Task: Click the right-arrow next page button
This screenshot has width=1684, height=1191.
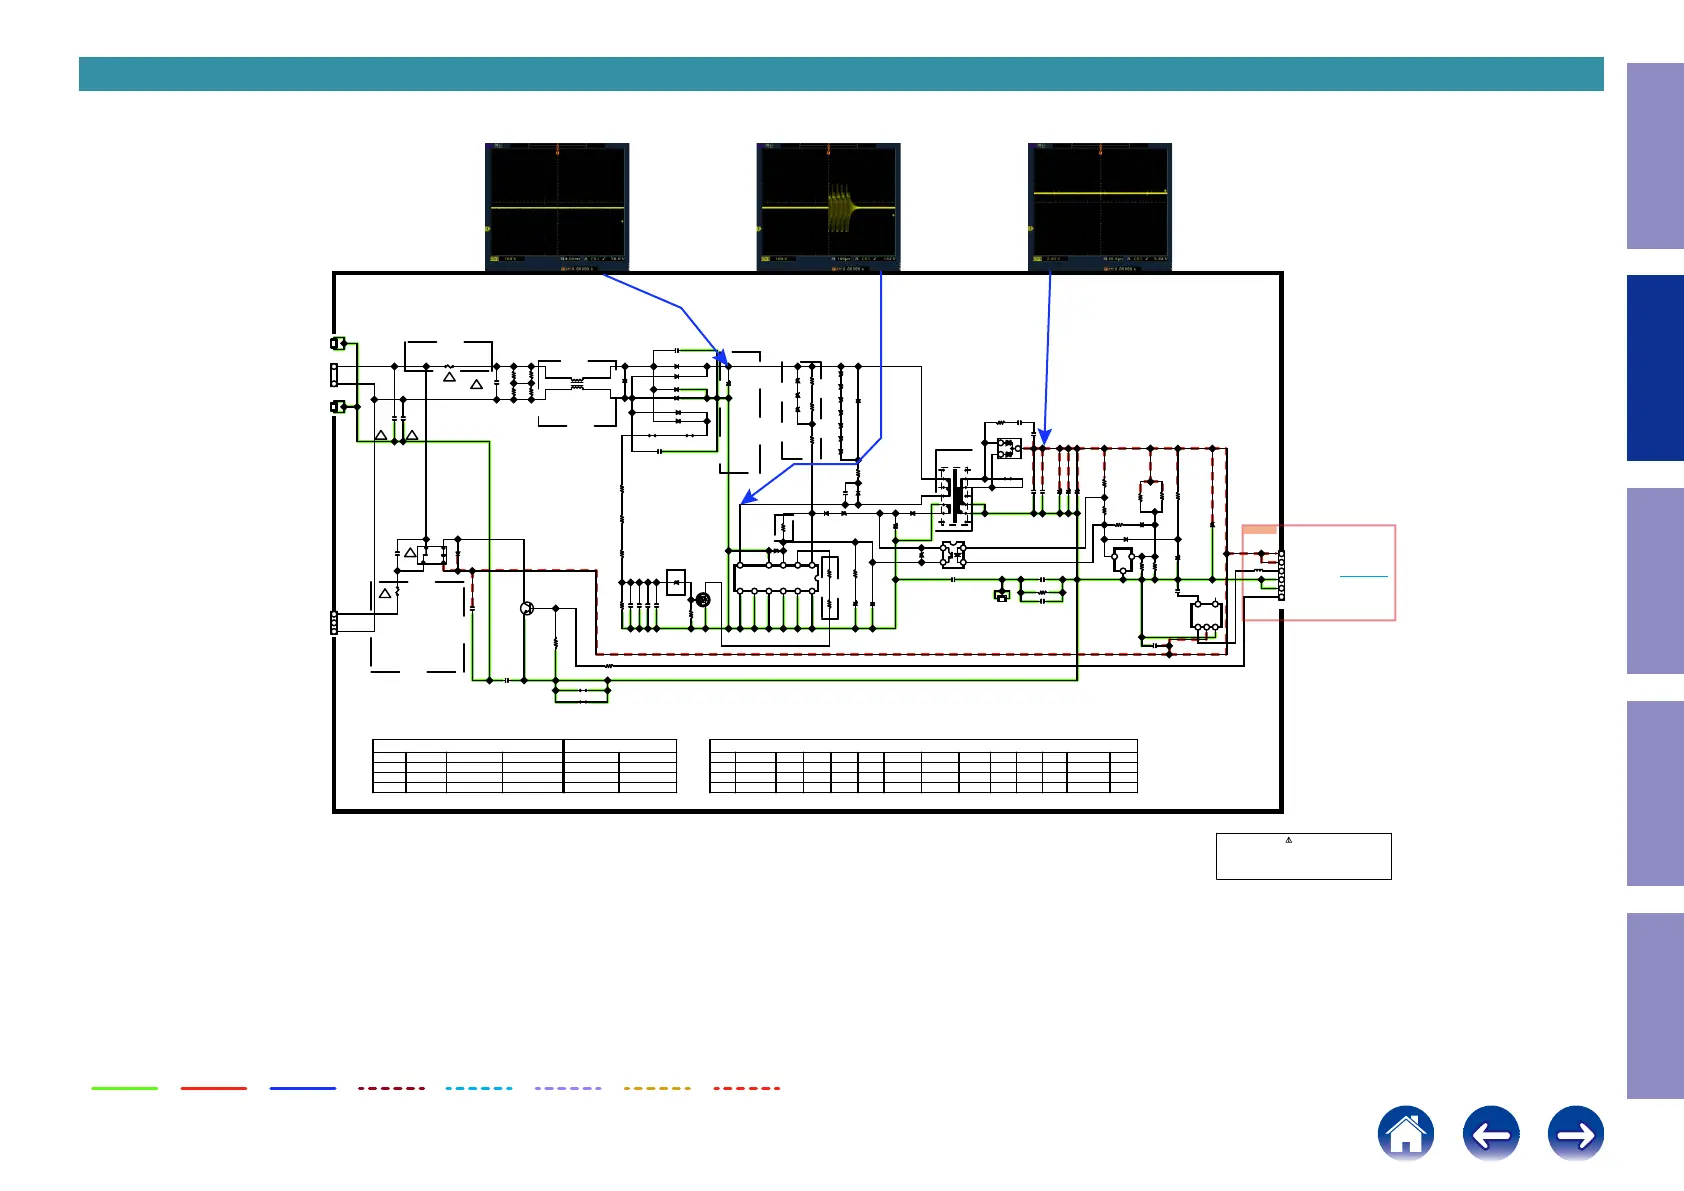Action: click(1576, 1134)
